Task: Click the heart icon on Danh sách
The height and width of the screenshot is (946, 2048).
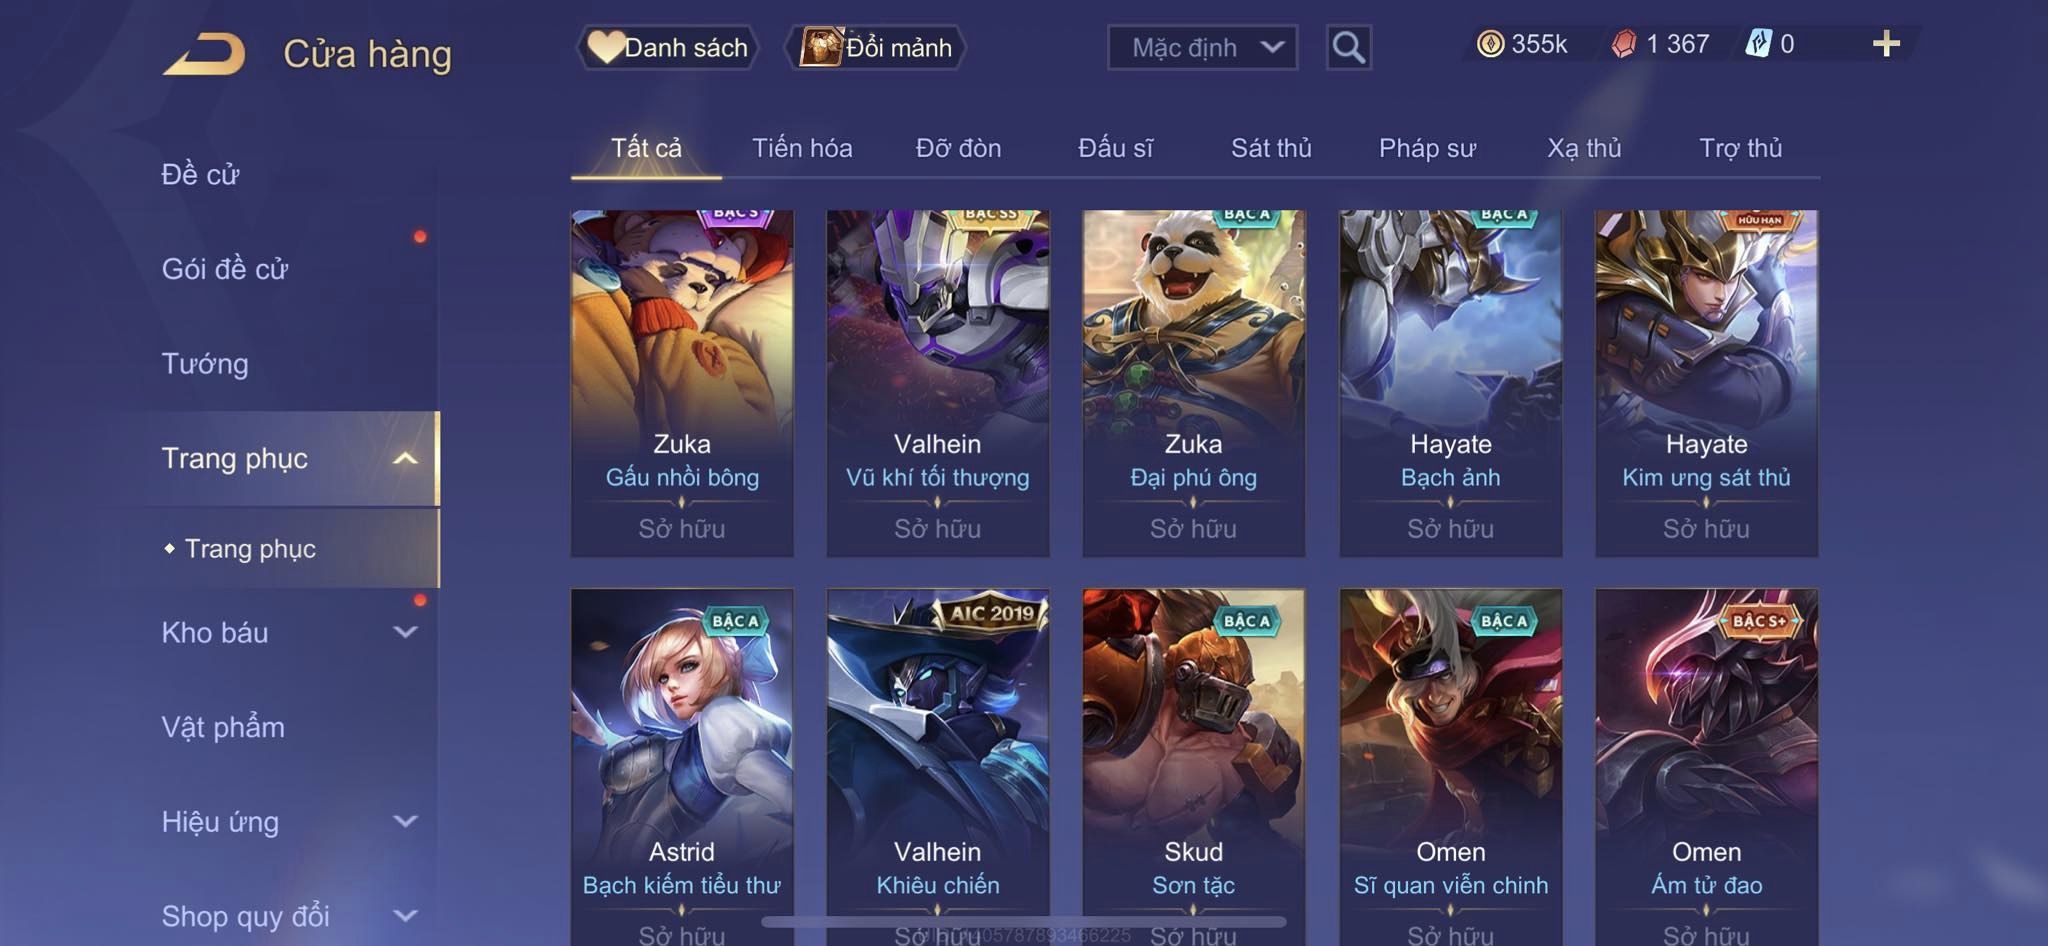Action: (605, 47)
